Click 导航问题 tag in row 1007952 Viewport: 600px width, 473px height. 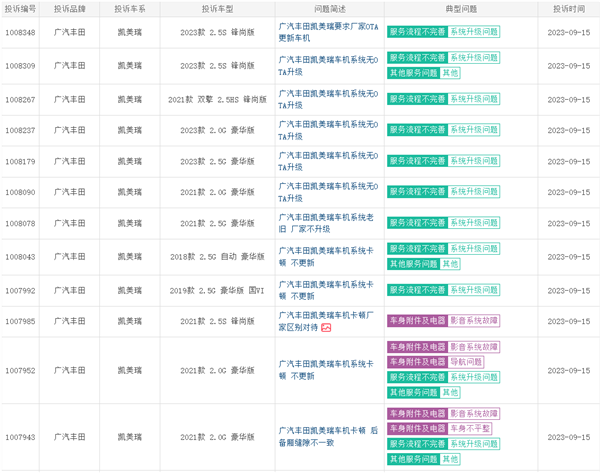pyautogui.click(x=467, y=362)
